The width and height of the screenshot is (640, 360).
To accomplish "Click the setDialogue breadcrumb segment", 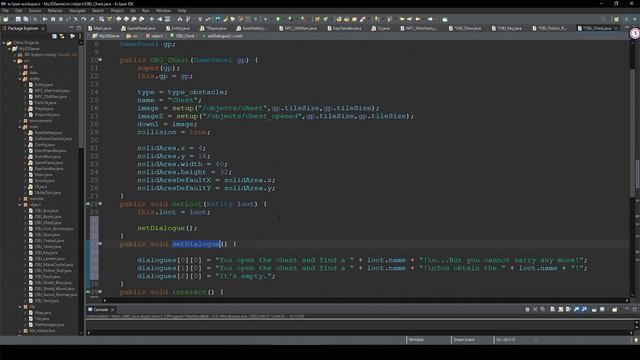I will 223,36.
